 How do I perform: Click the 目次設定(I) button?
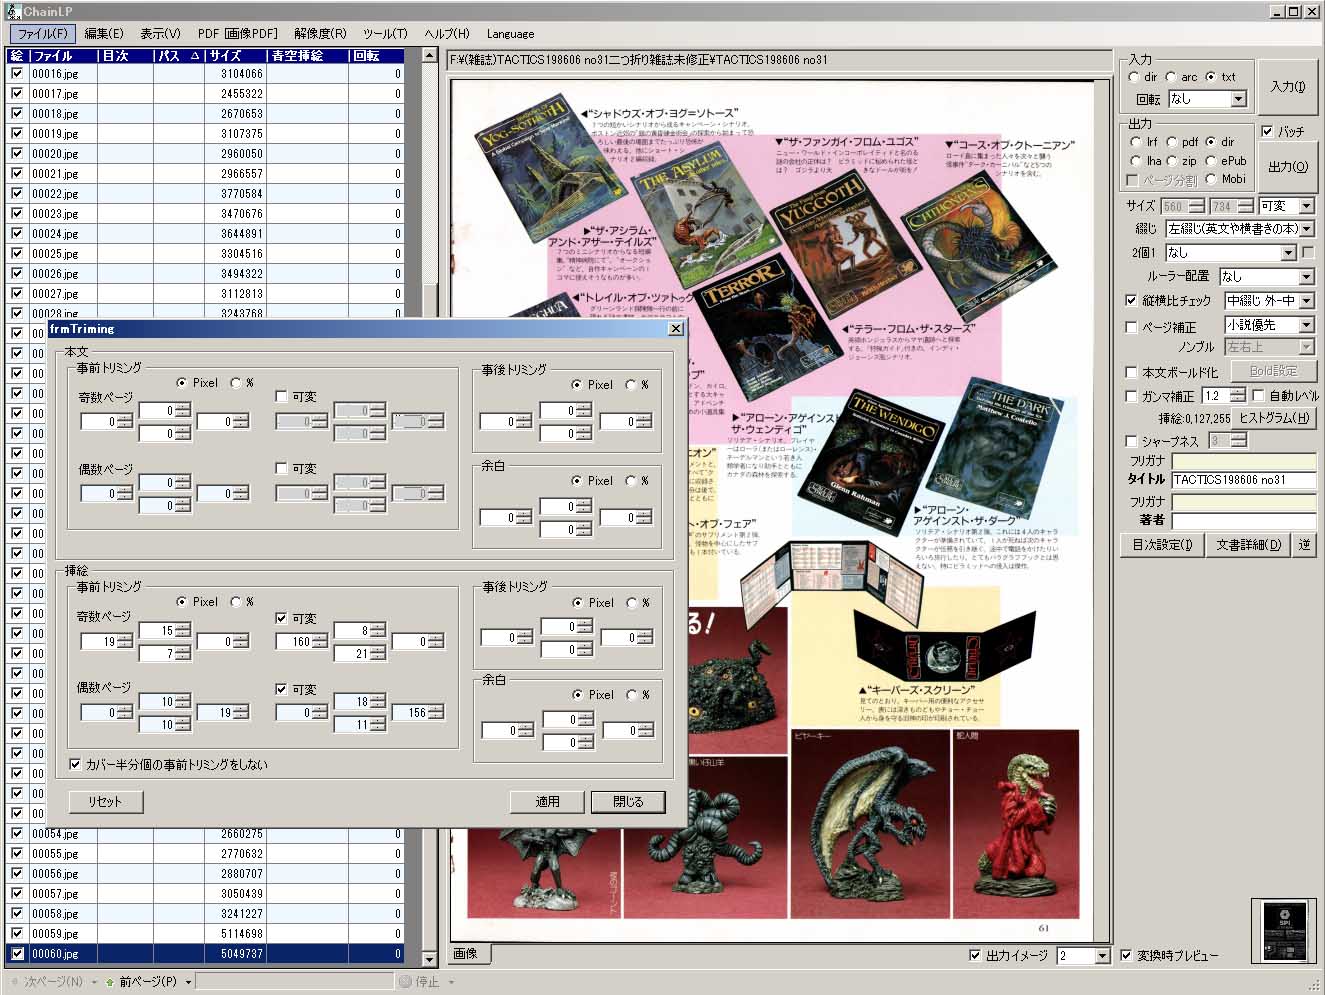1162,545
